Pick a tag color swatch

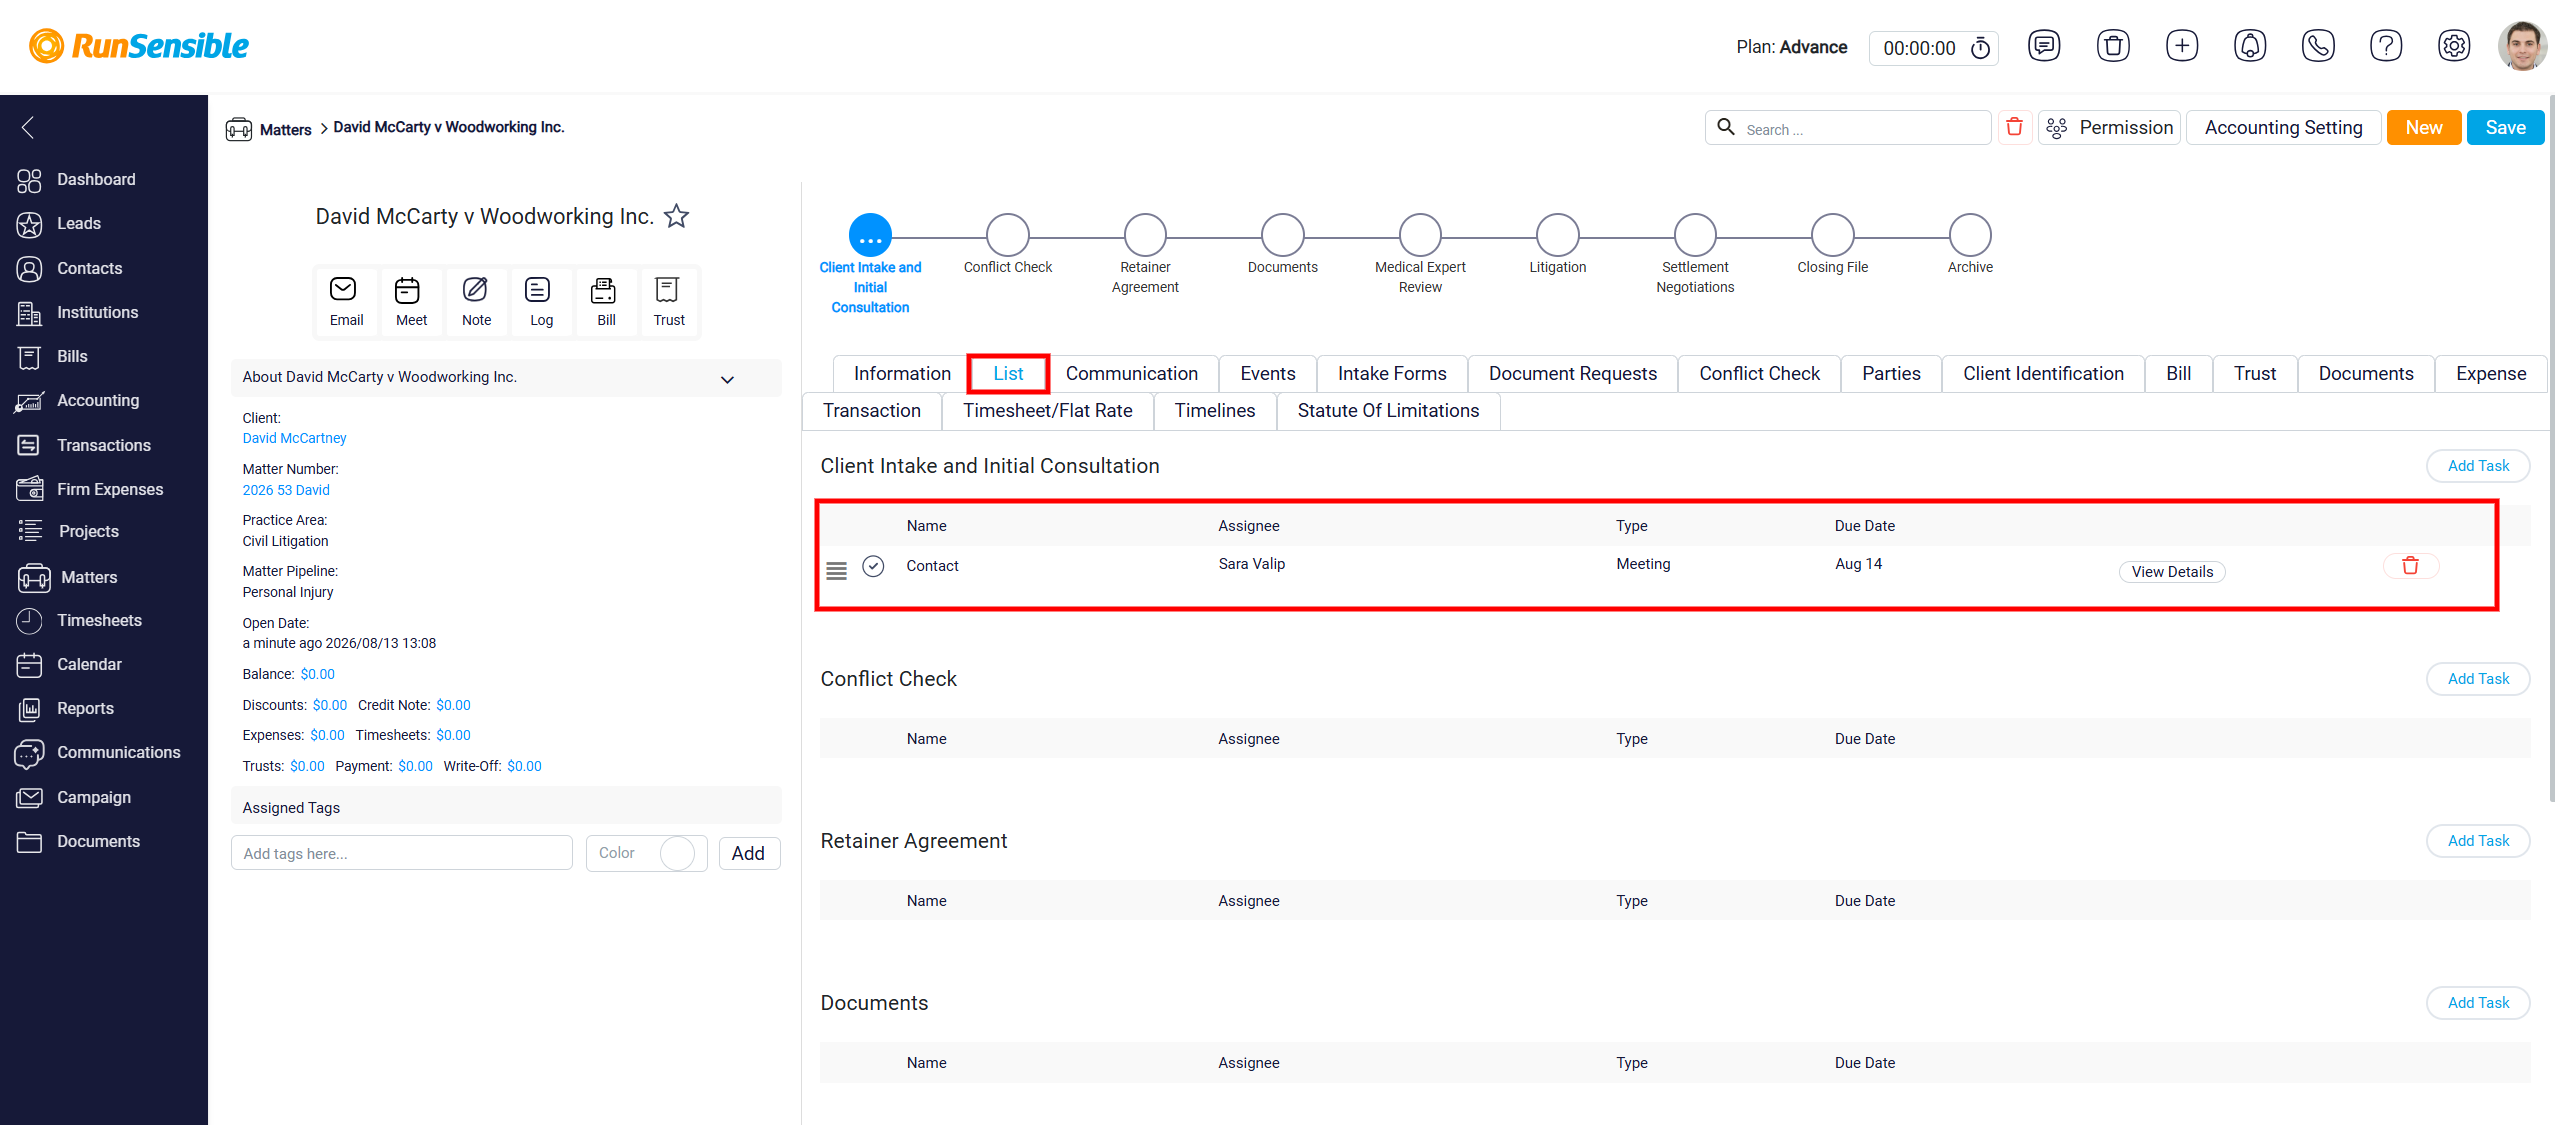[677, 854]
